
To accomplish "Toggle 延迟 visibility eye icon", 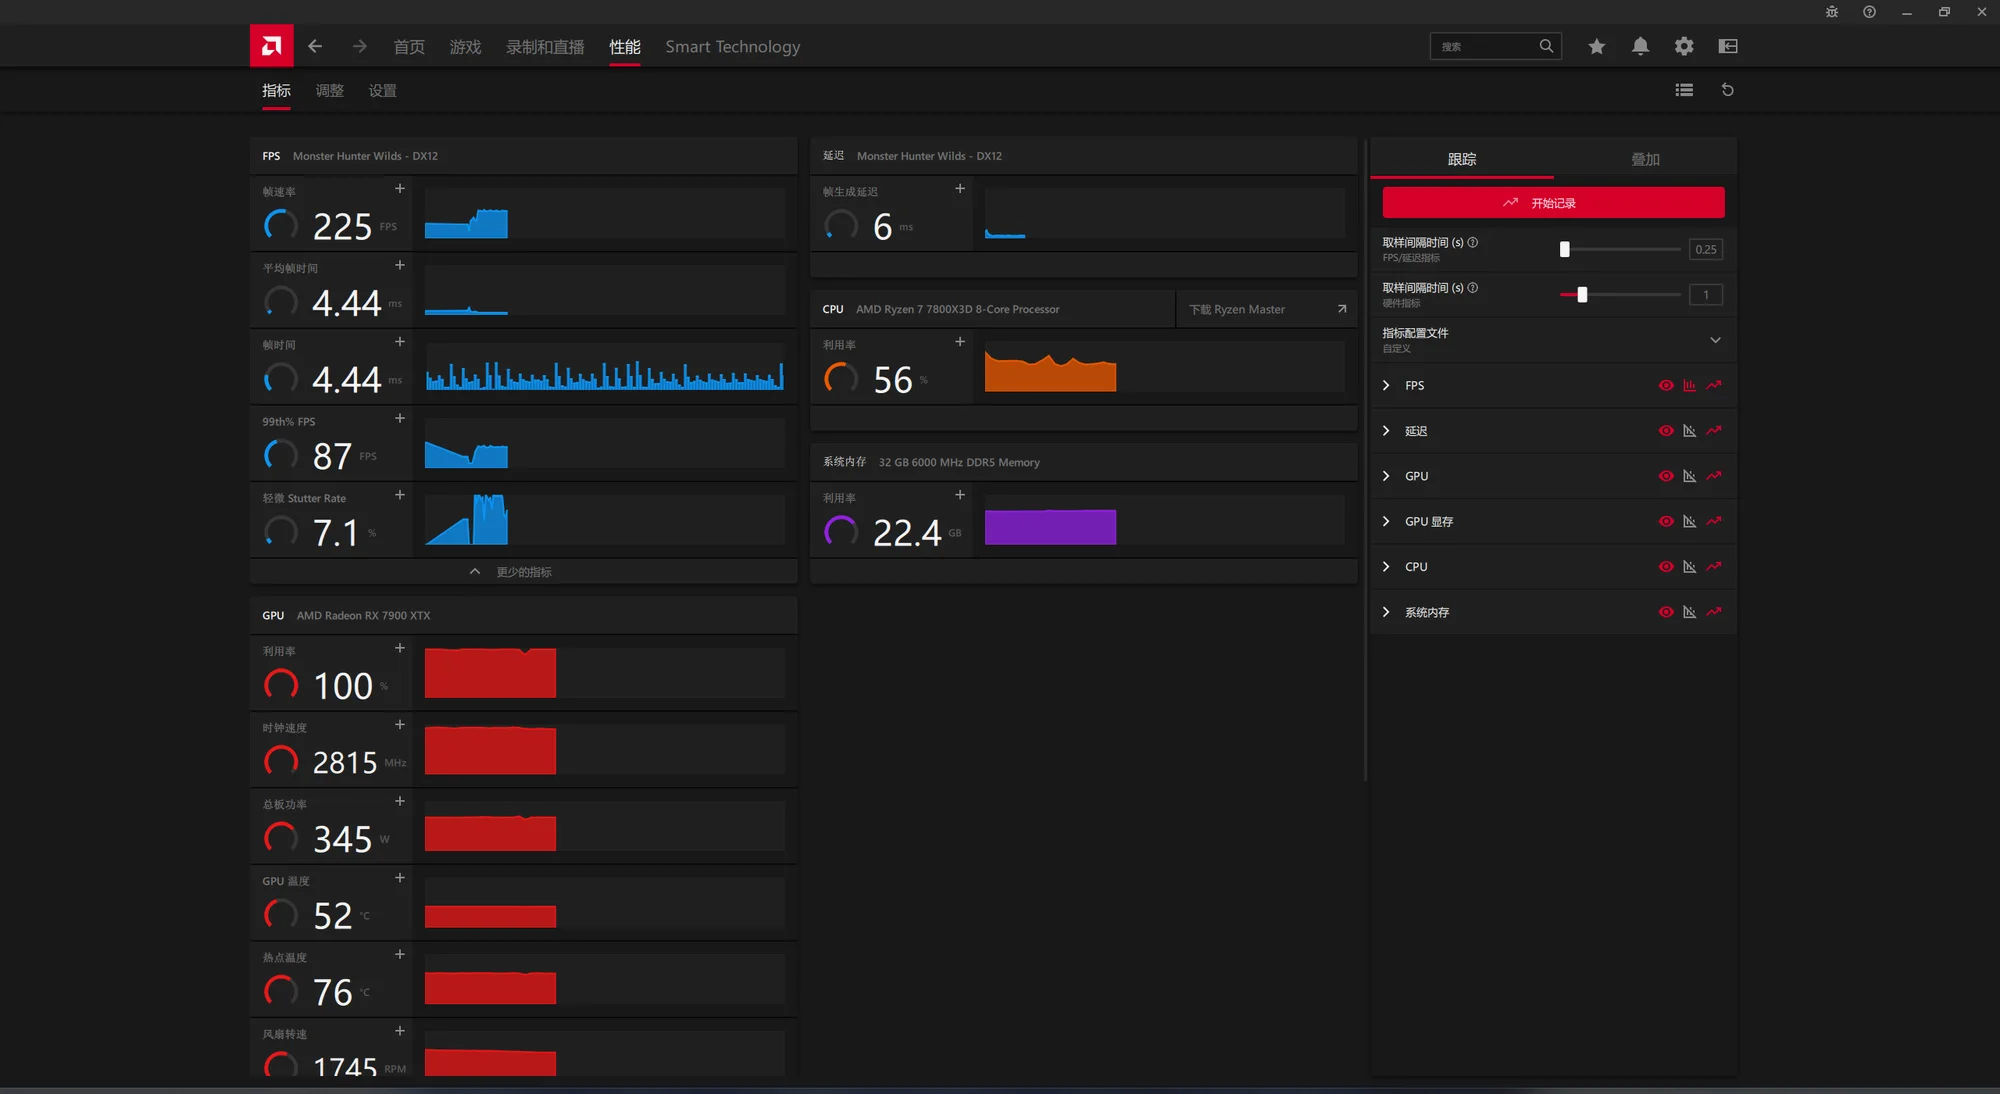I will pos(1666,431).
